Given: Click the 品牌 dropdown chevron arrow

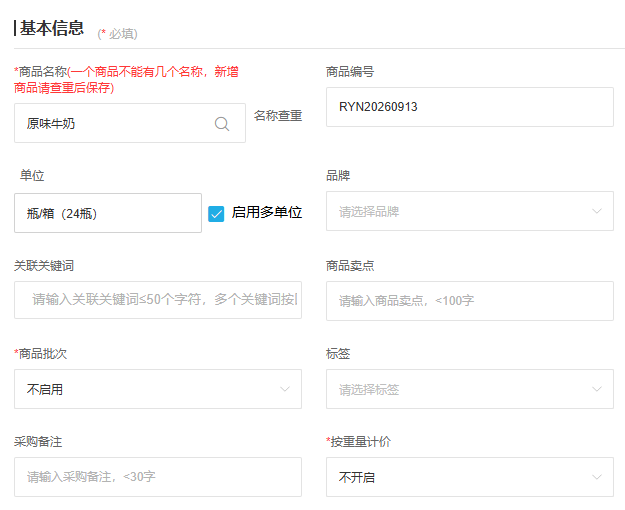Looking at the screenshot, I should tap(597, 211).
